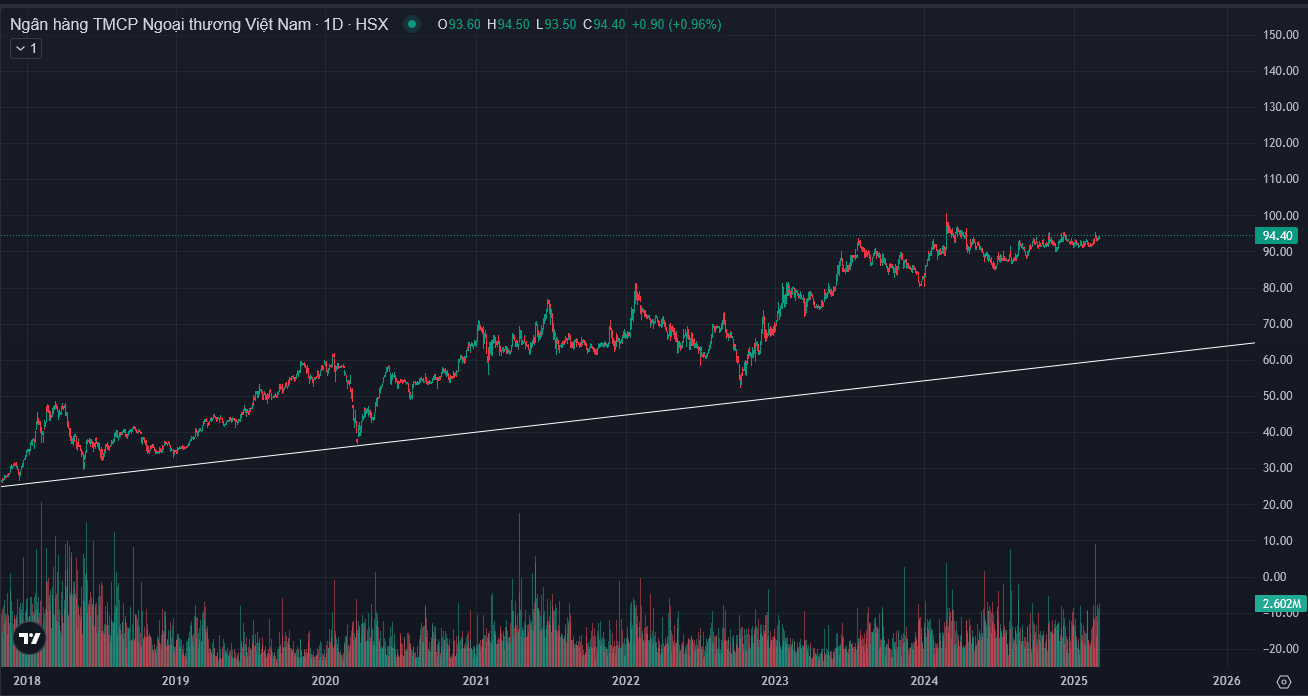Click the 40.00 price axis label

[1280, 432]
